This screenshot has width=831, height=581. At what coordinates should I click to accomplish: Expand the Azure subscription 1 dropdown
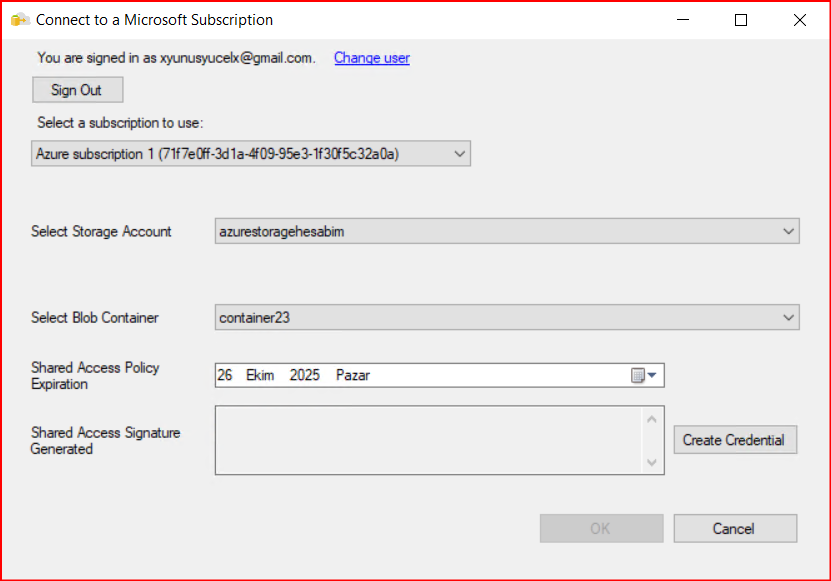459,154
